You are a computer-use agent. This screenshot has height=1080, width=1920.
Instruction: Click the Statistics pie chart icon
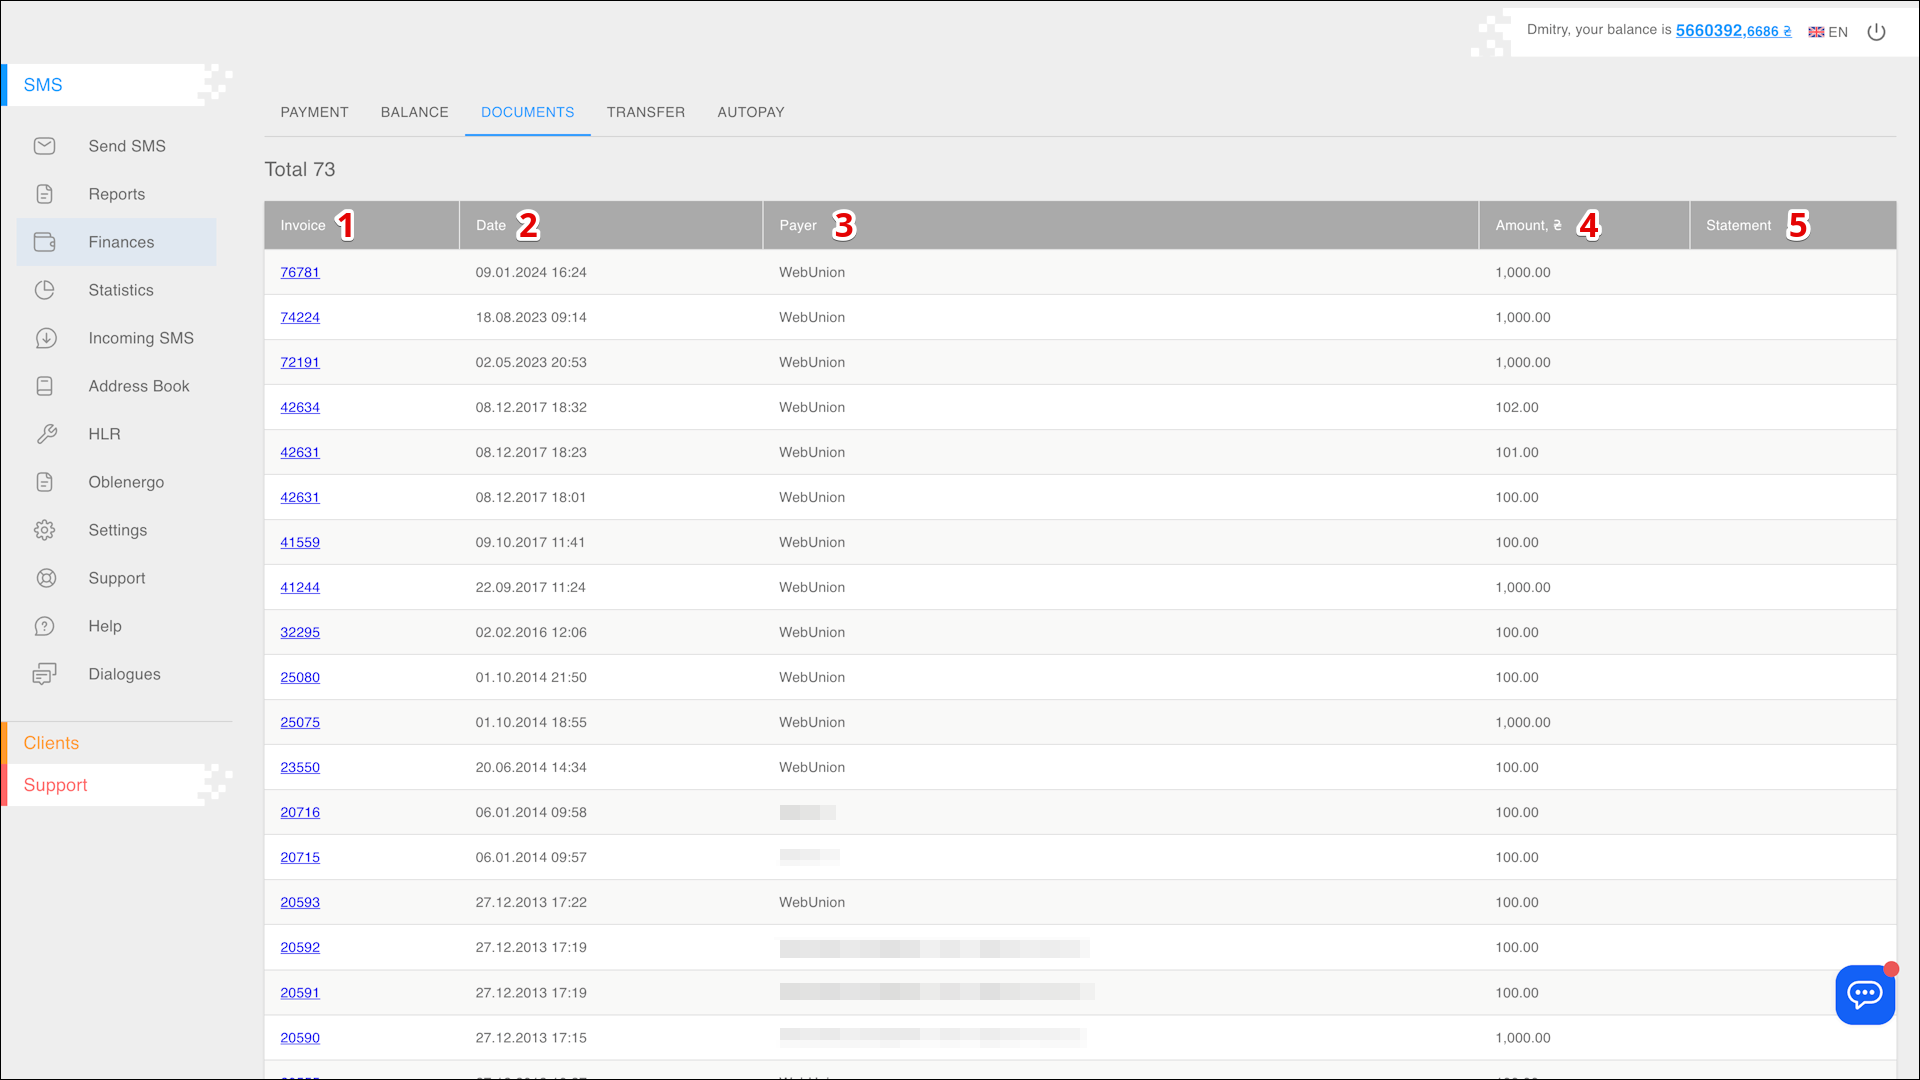45,290
